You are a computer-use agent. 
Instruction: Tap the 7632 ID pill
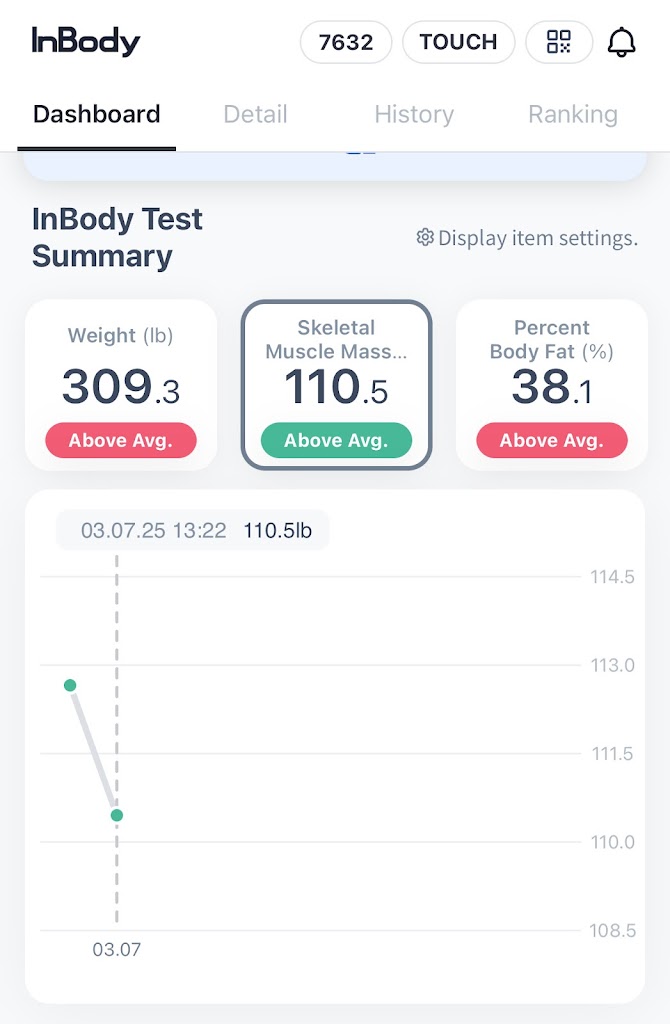[346, 42]
